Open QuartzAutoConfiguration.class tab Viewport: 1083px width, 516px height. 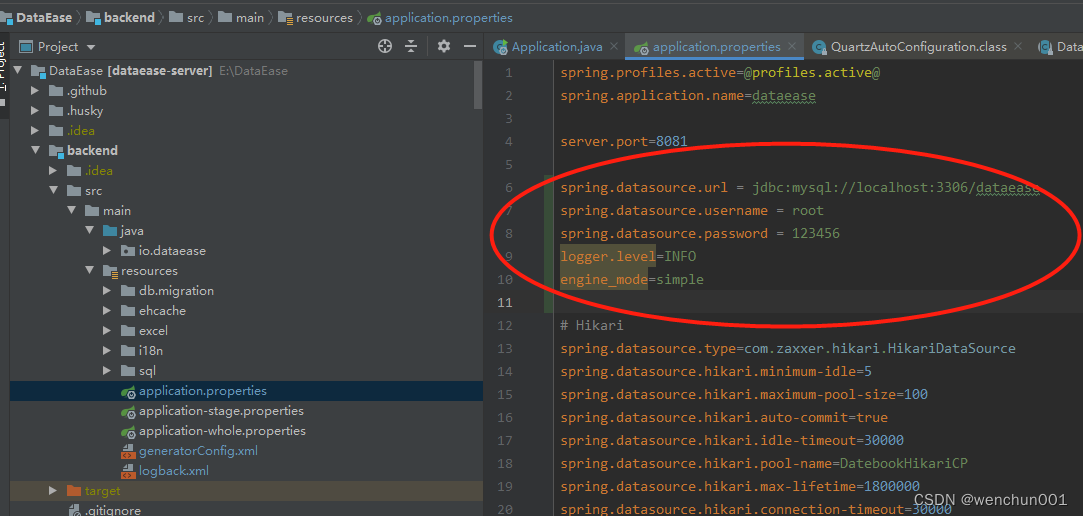[919, 47]
